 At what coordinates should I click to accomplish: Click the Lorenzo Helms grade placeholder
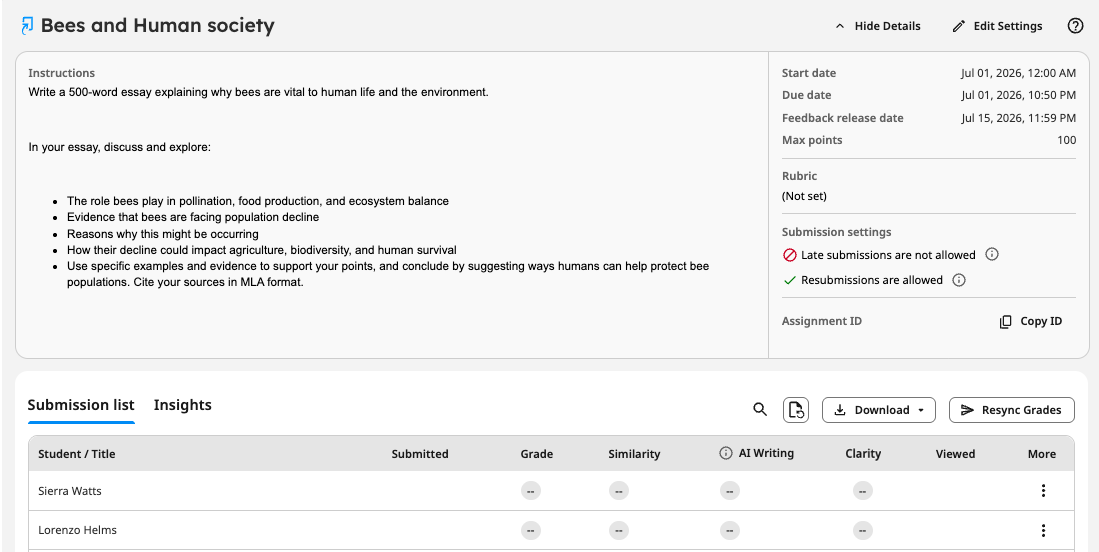coord(531,530)
